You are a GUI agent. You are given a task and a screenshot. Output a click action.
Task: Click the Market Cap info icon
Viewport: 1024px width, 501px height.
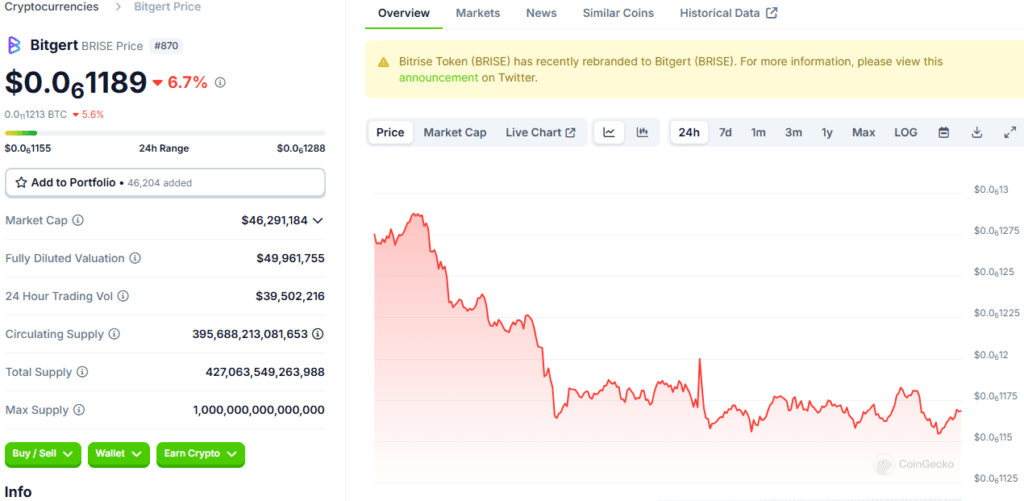(78, 220)
